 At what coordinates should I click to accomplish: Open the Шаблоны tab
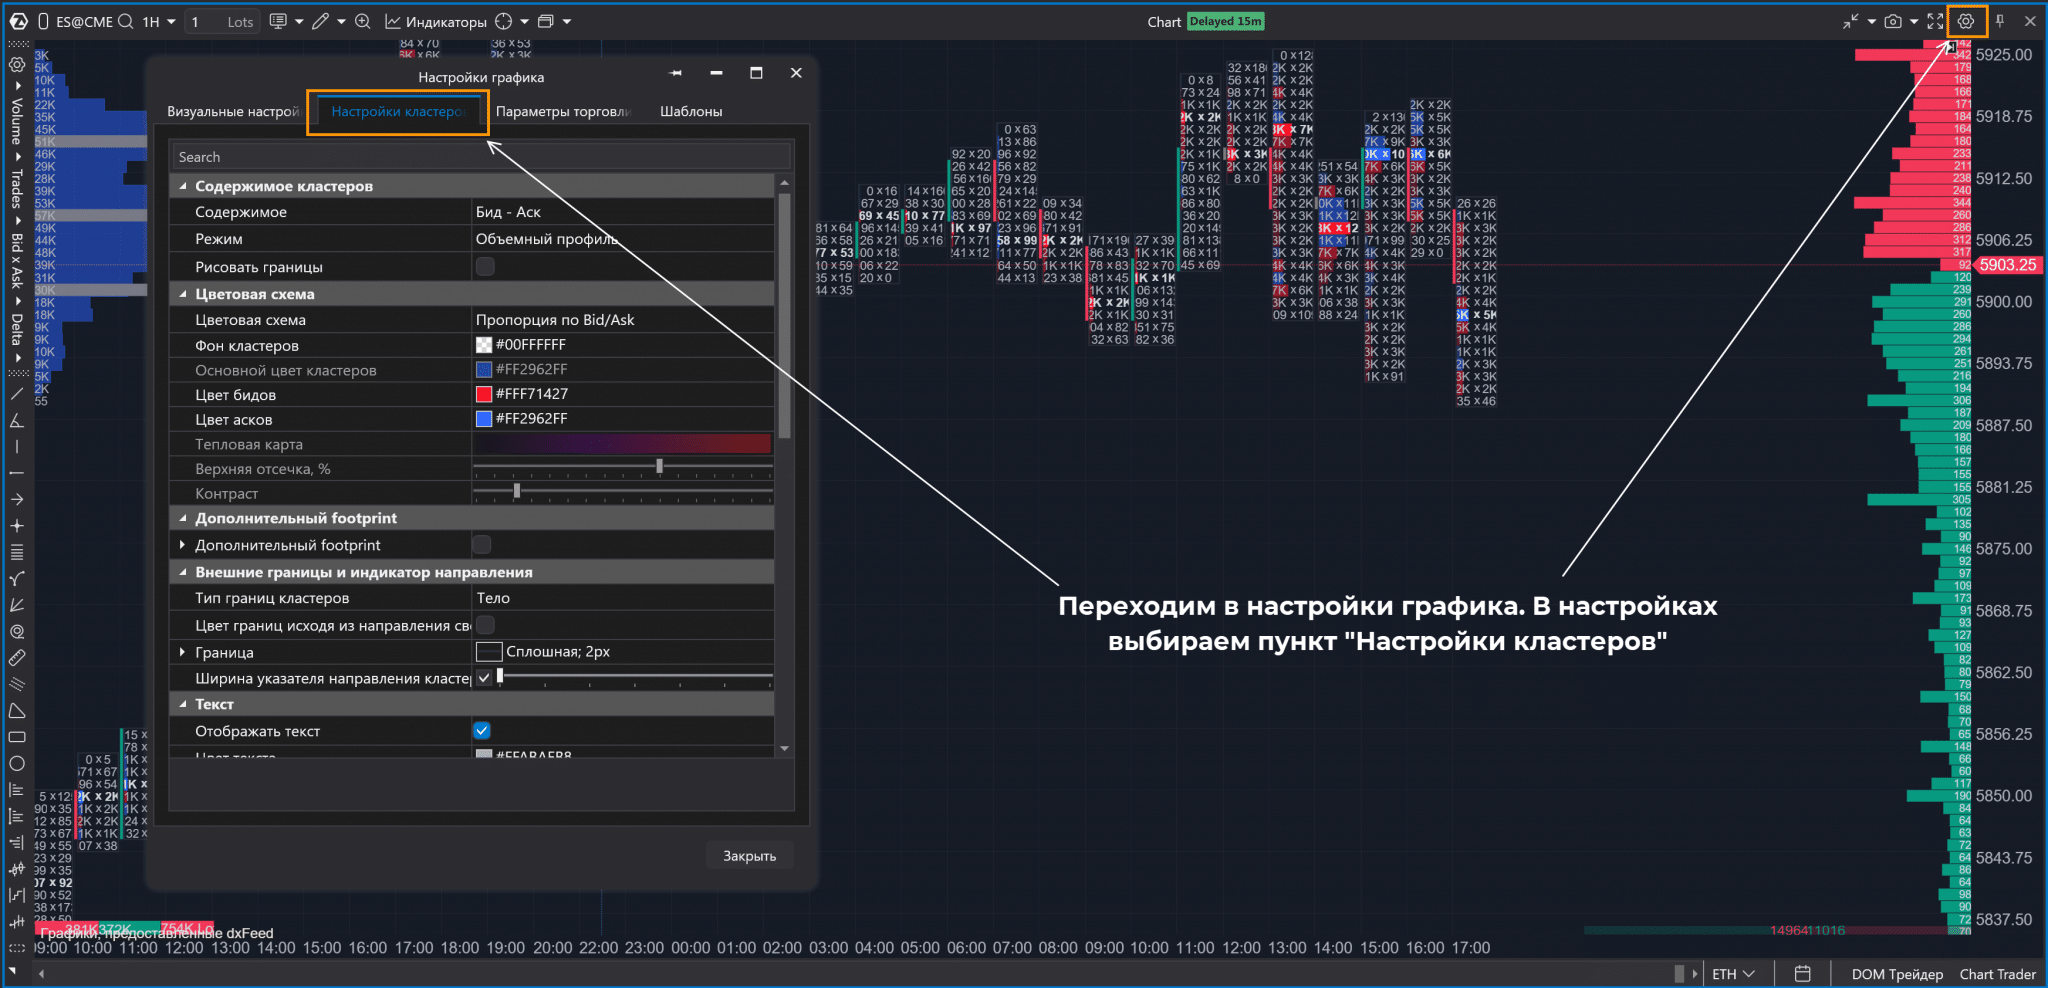point(691,112)
